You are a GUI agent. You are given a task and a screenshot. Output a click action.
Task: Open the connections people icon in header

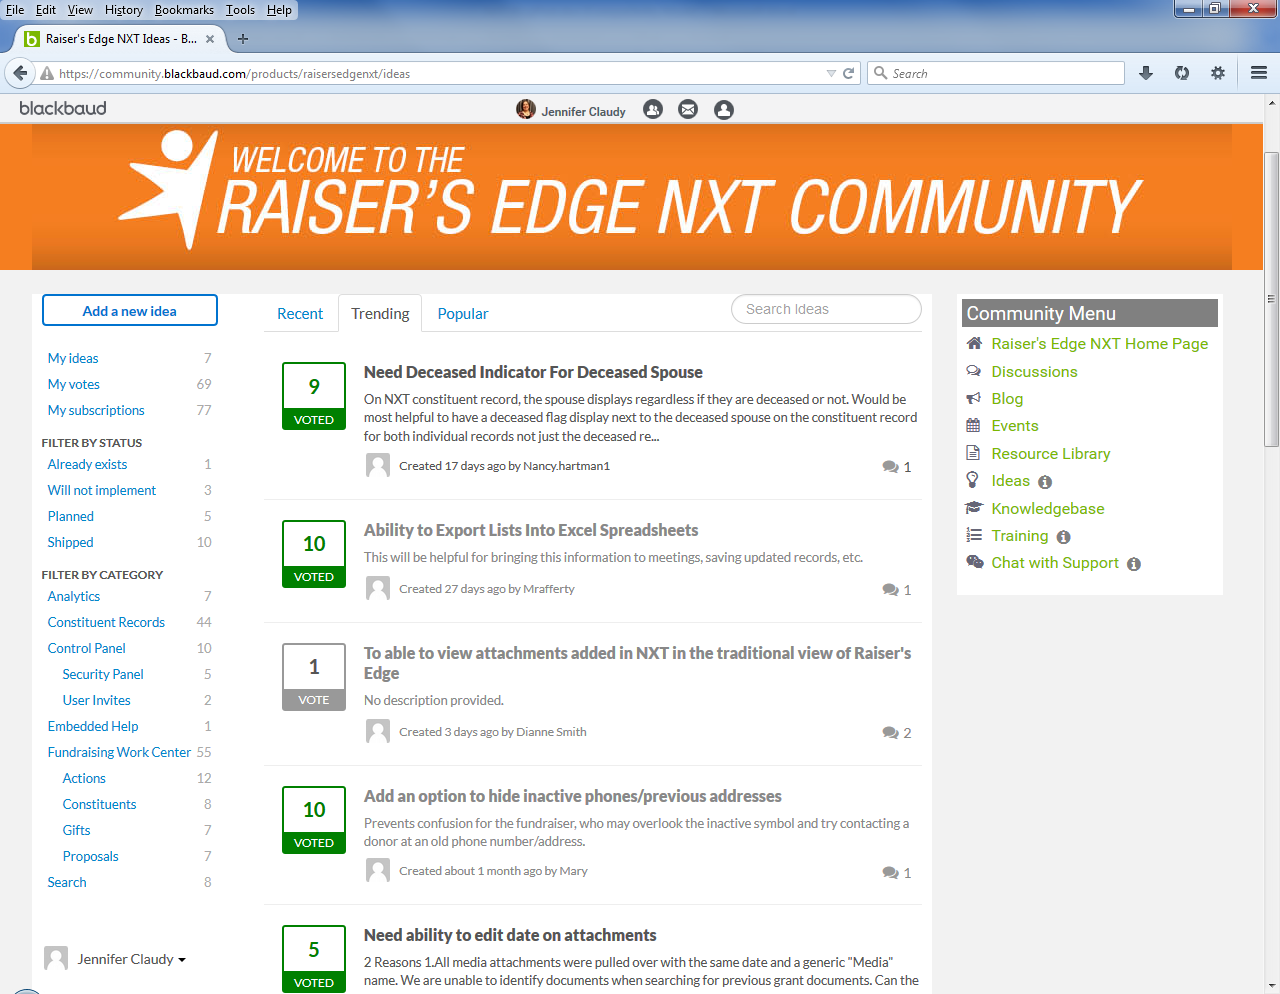[653, 109]
